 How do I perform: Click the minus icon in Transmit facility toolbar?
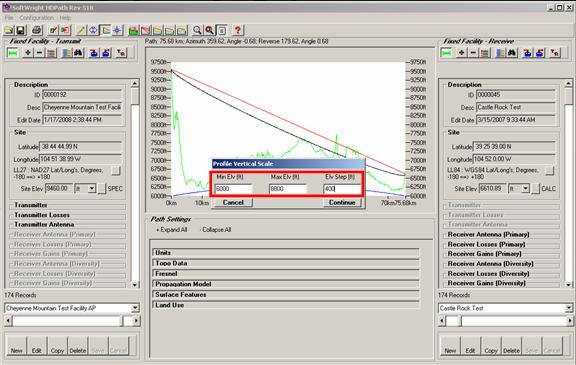click(40, 53)
